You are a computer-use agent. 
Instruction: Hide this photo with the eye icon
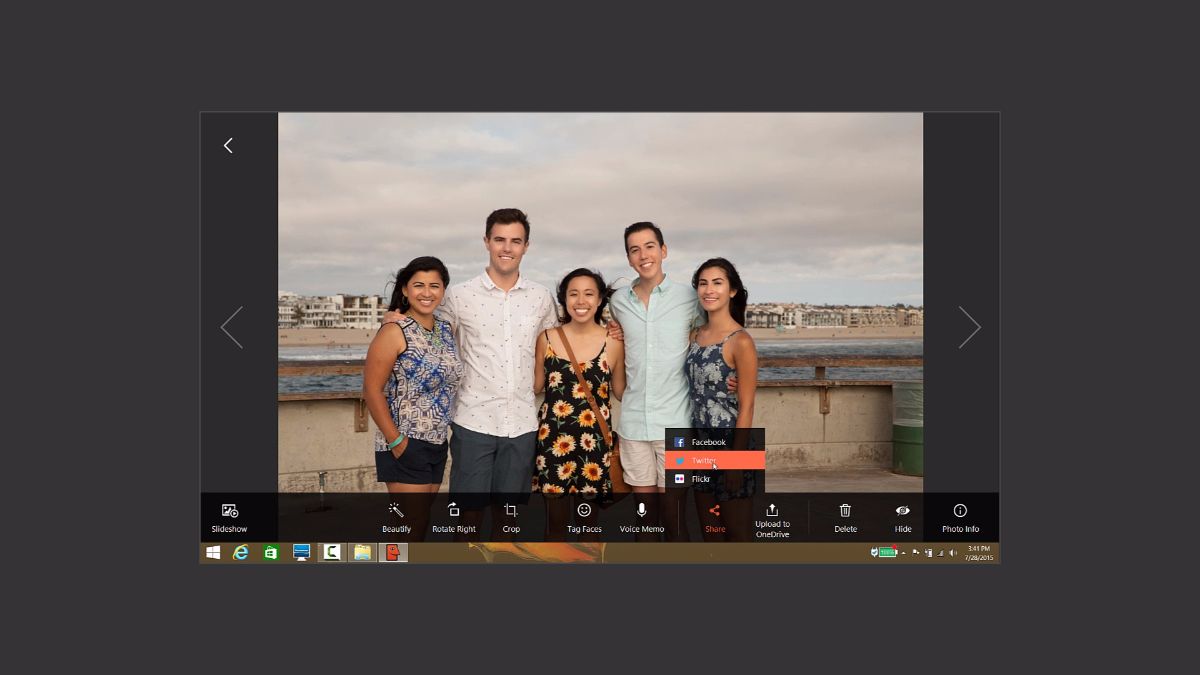pos(903,516)
